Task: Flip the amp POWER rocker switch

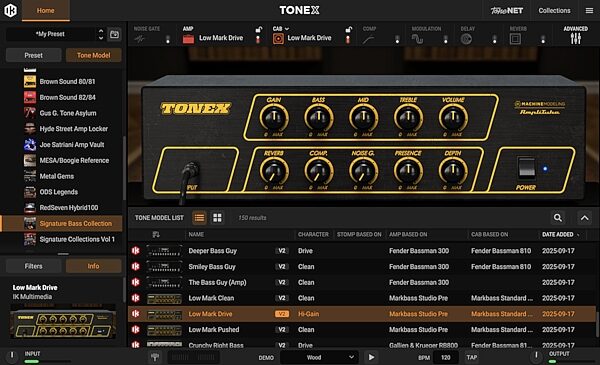Action: tap(527, 168)
